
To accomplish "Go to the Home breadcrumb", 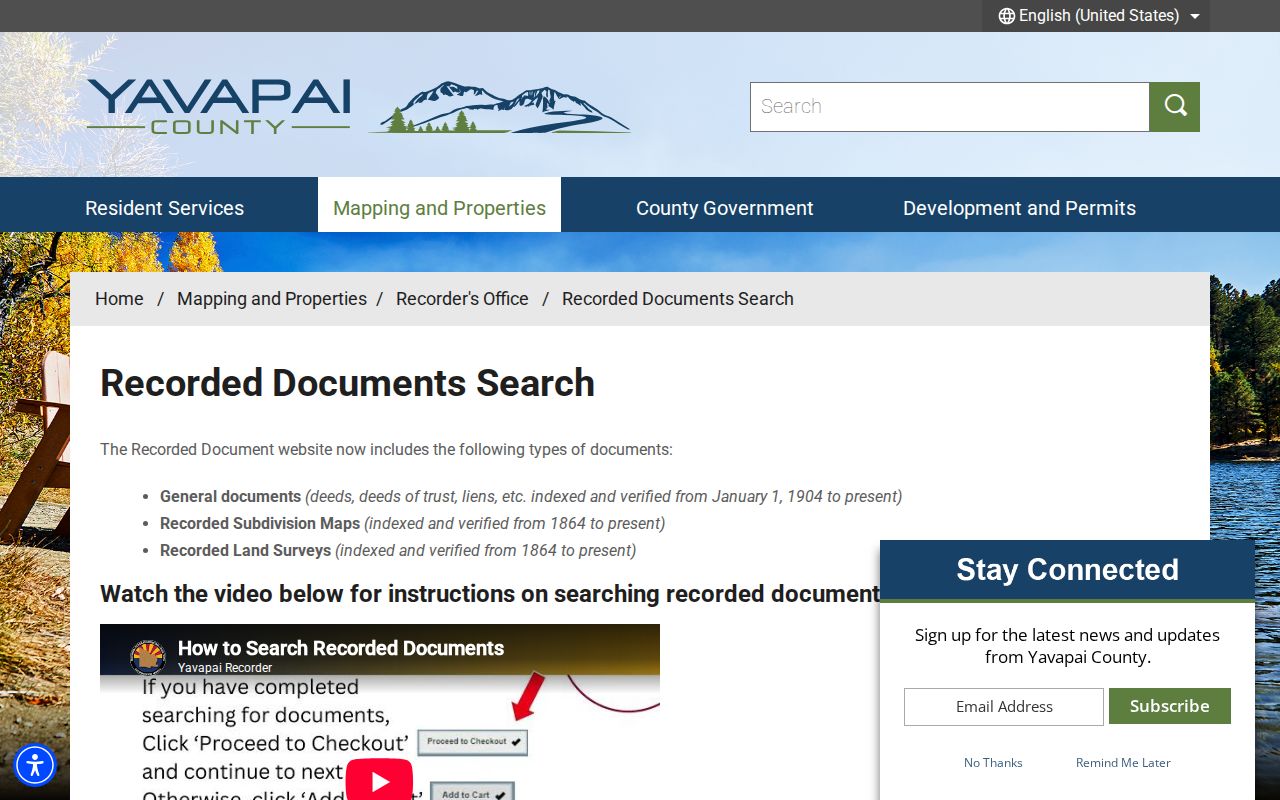I will tap(119, 299).
